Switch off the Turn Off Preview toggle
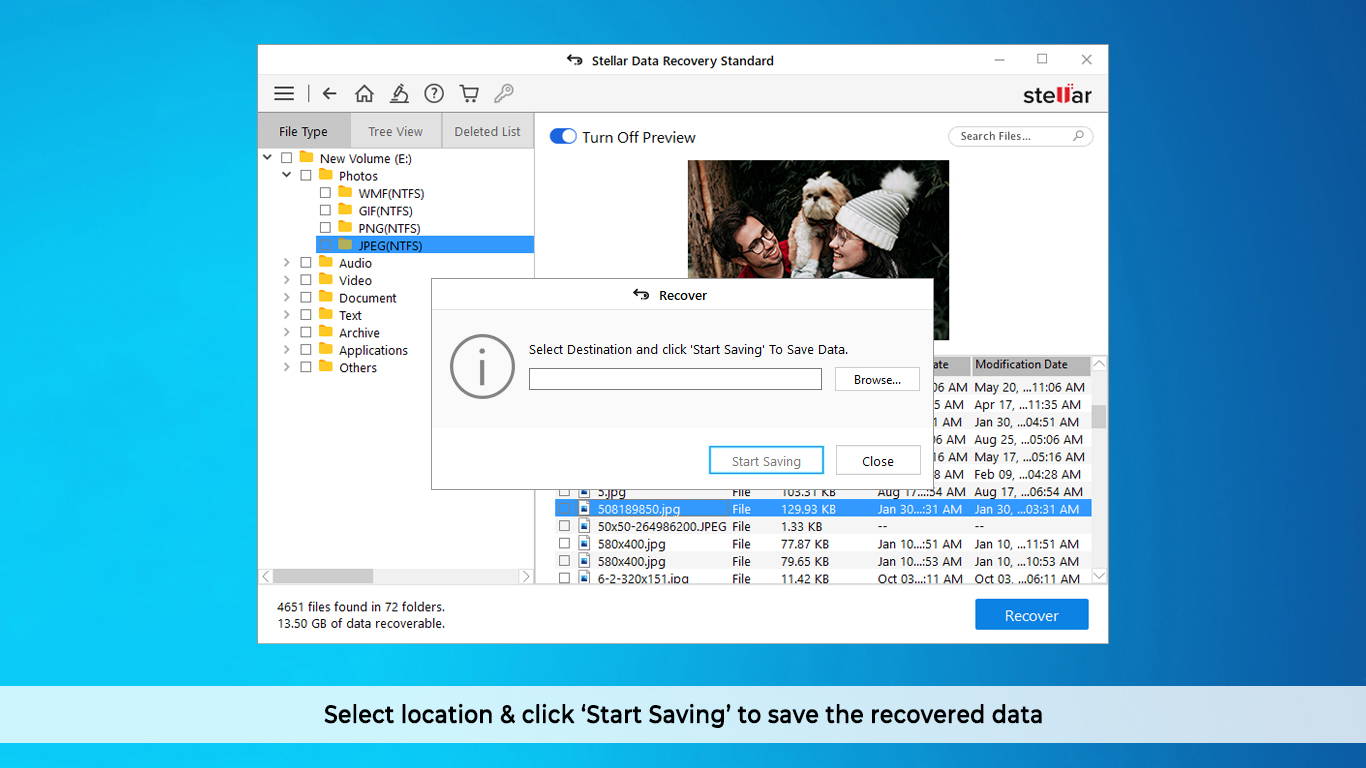Viewport: 1366px width, 768px height. coord(562,136)
